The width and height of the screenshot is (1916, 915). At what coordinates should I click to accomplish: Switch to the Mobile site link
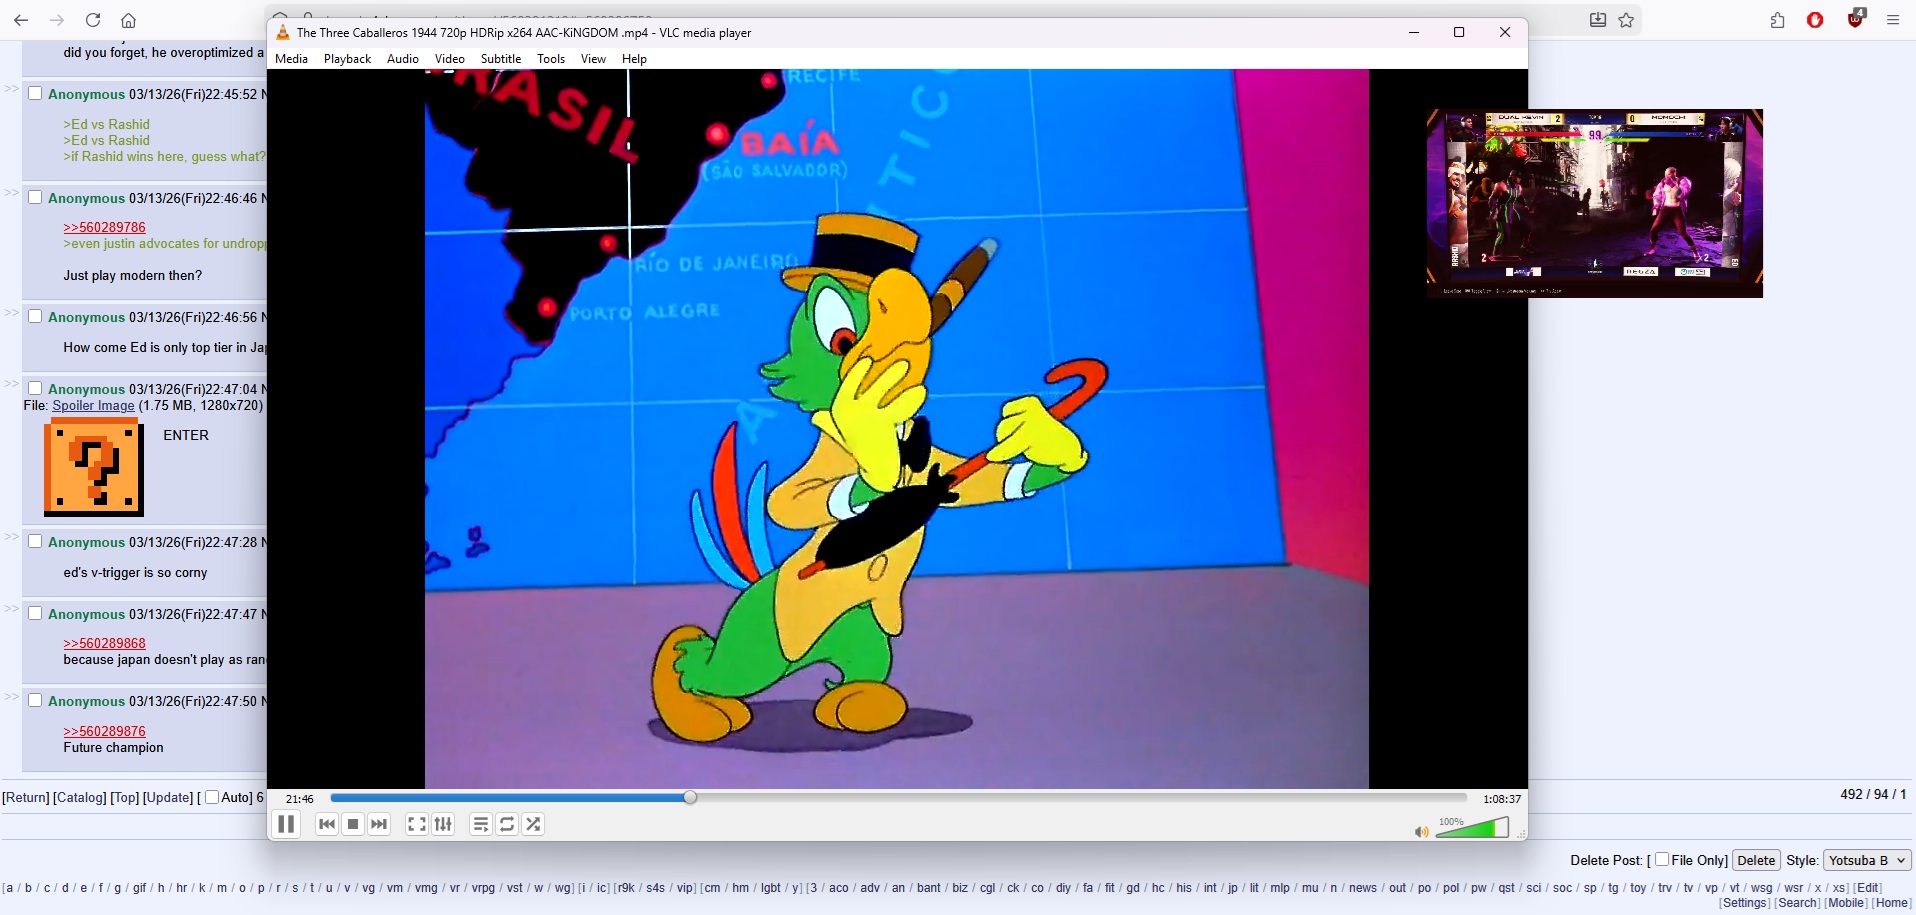(x=1846, y=902)
